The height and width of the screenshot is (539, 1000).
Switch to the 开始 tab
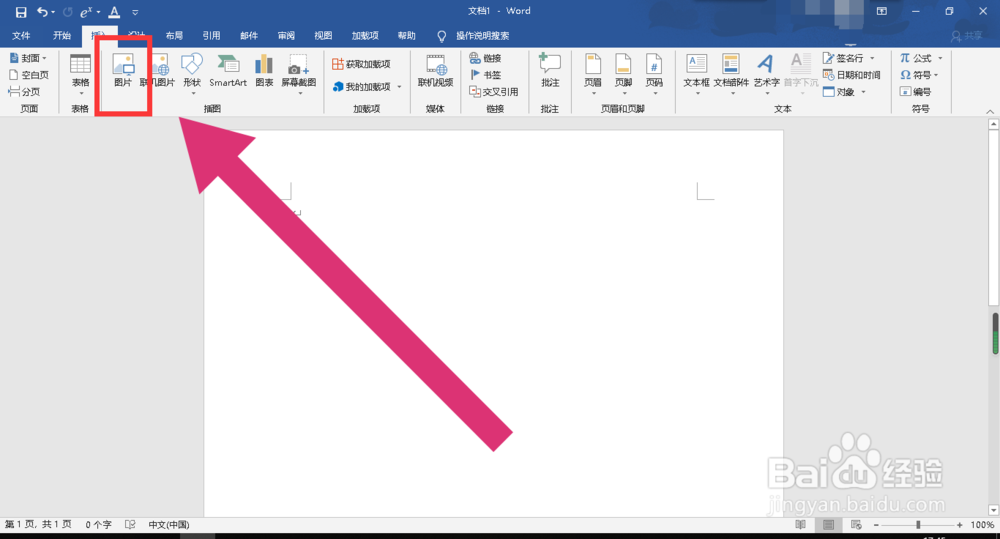62,36
